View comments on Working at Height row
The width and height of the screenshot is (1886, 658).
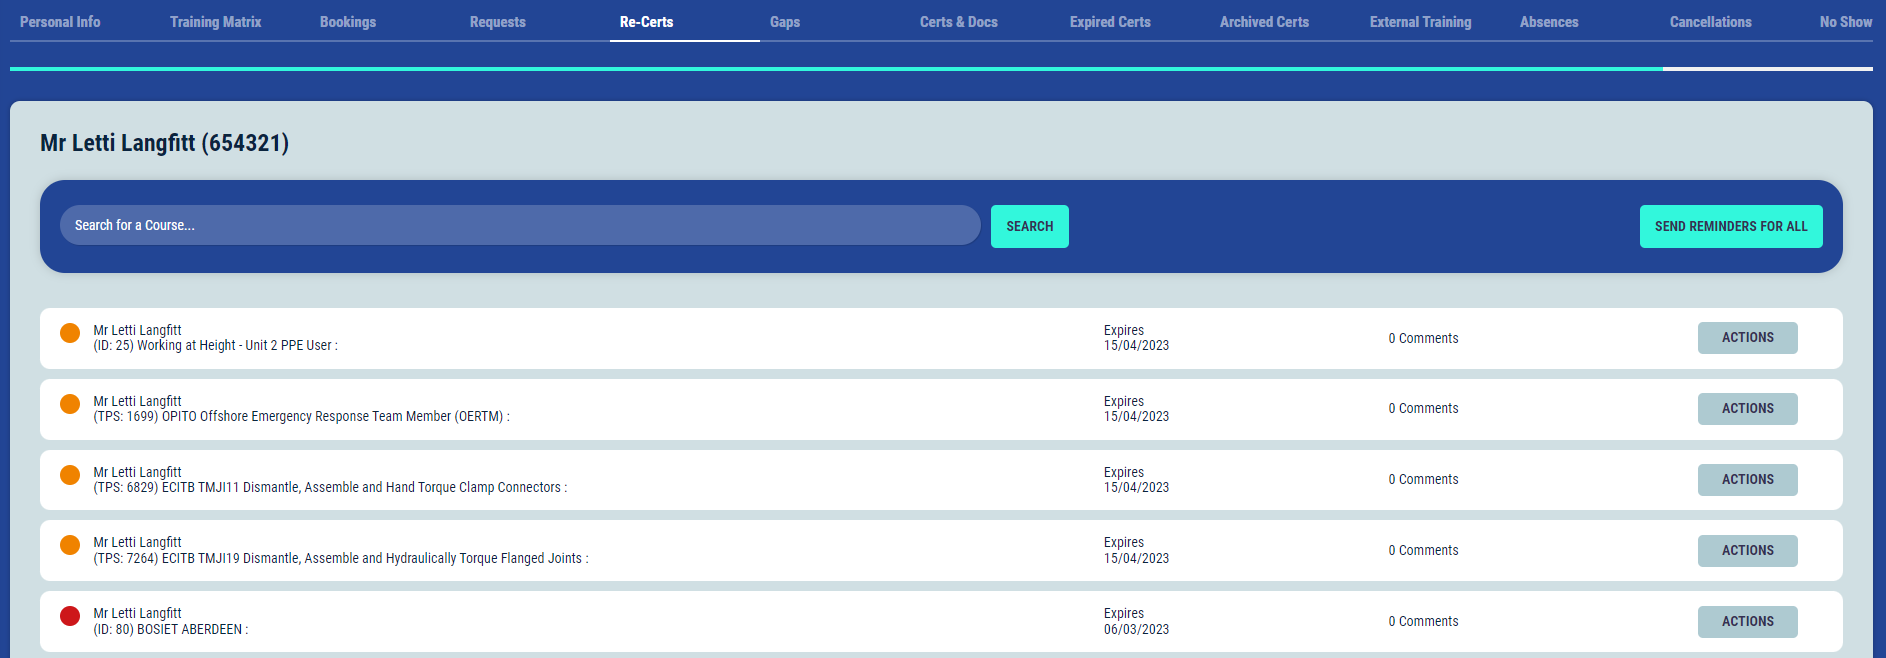tap(1423, 339)
